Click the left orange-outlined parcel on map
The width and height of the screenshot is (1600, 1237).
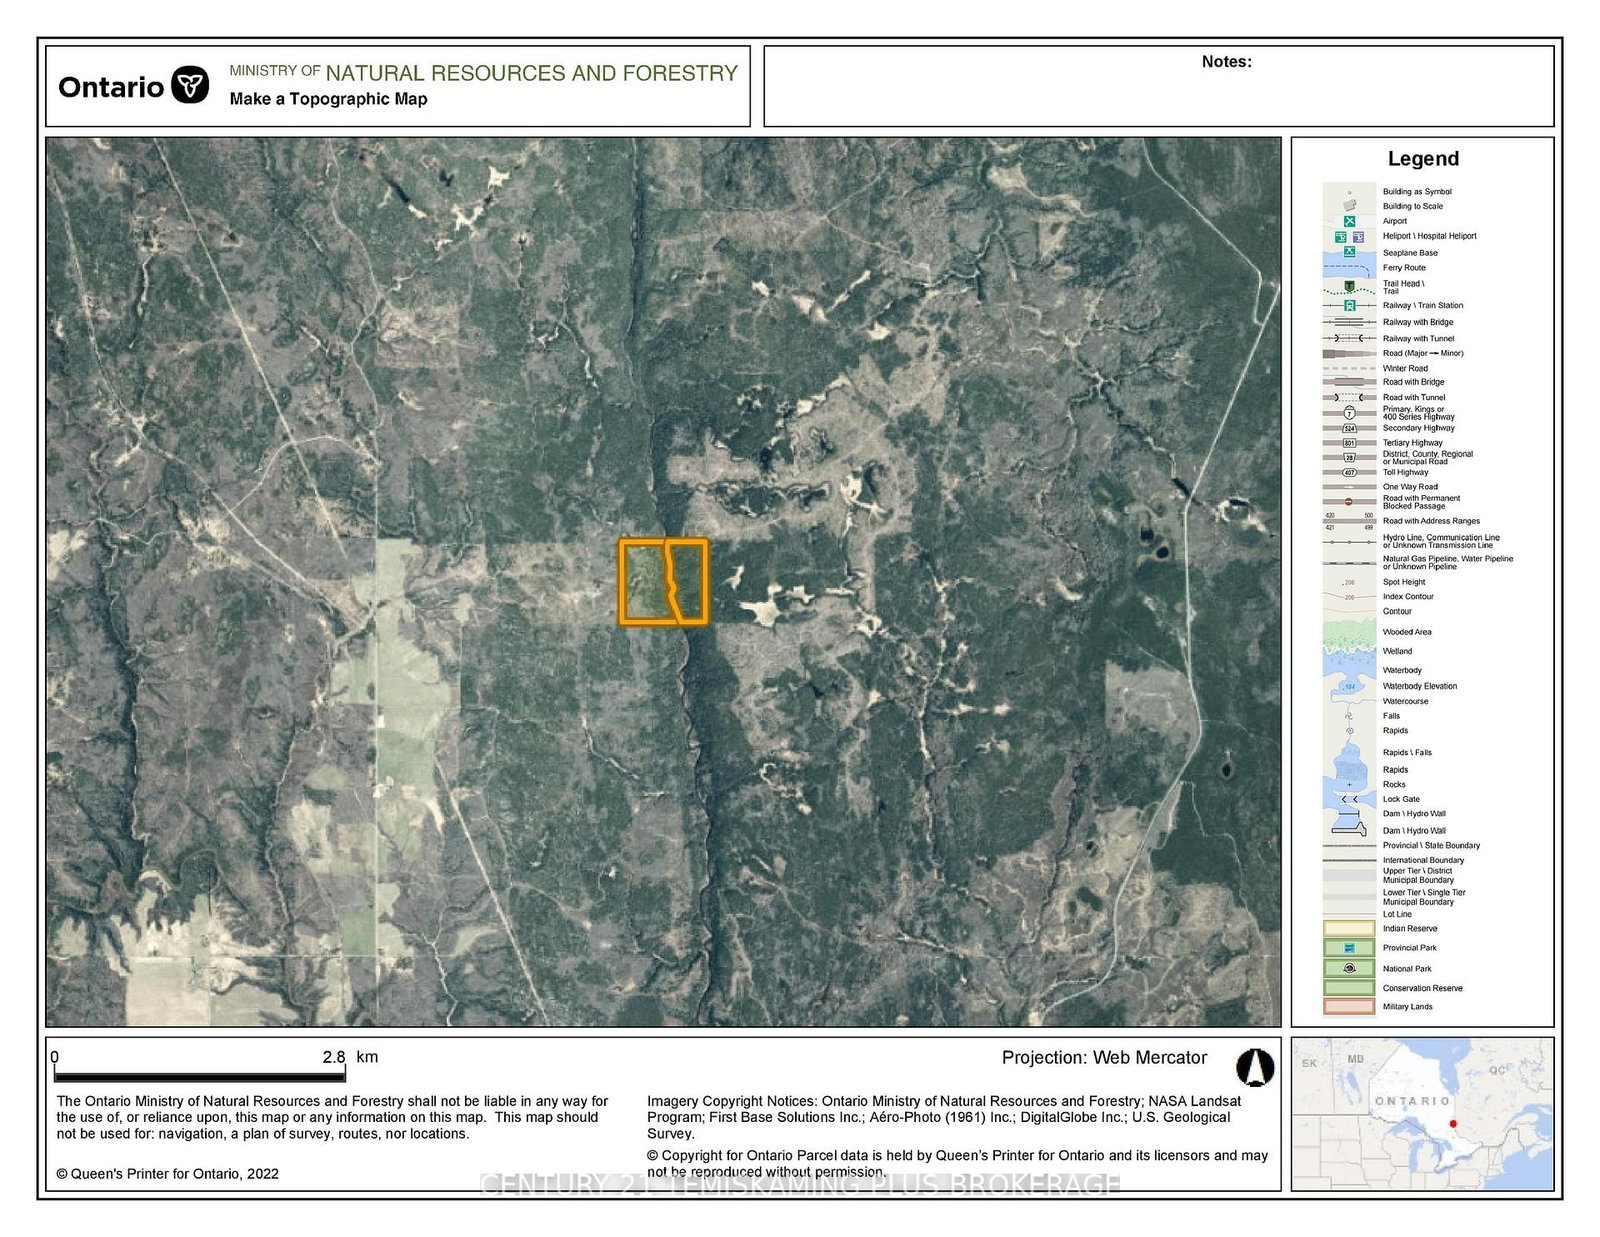642,583
